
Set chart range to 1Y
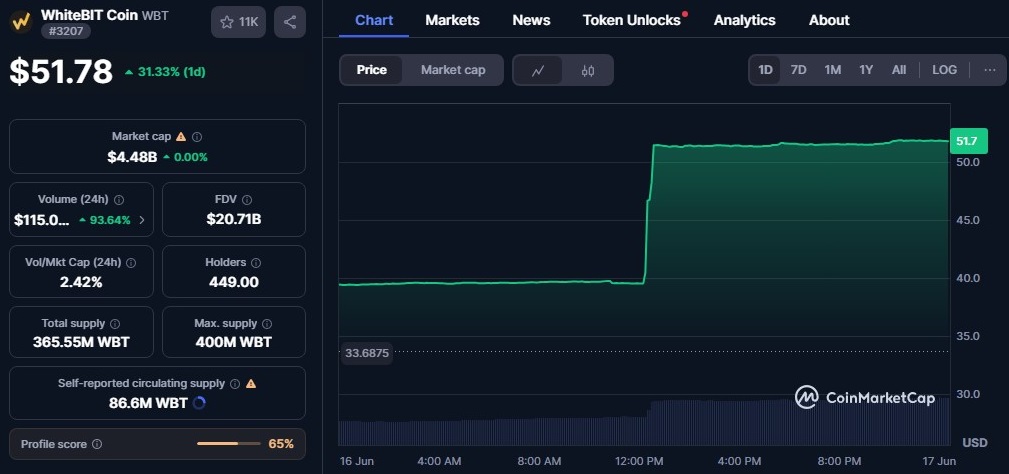click(x=866, y=69)
